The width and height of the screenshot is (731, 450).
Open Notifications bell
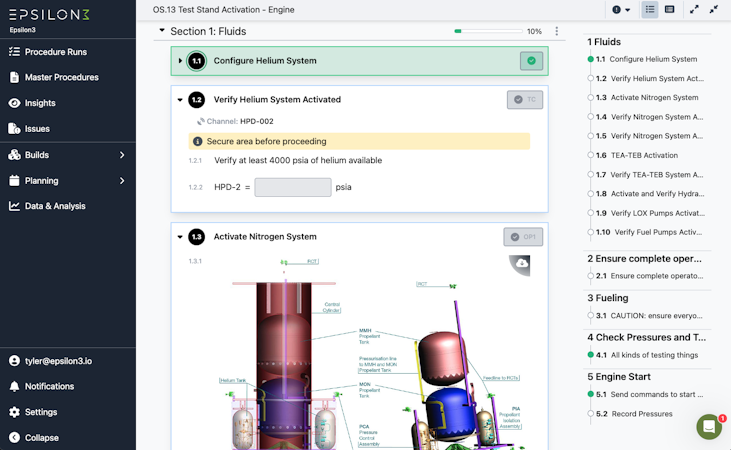[x=14, y=386]
